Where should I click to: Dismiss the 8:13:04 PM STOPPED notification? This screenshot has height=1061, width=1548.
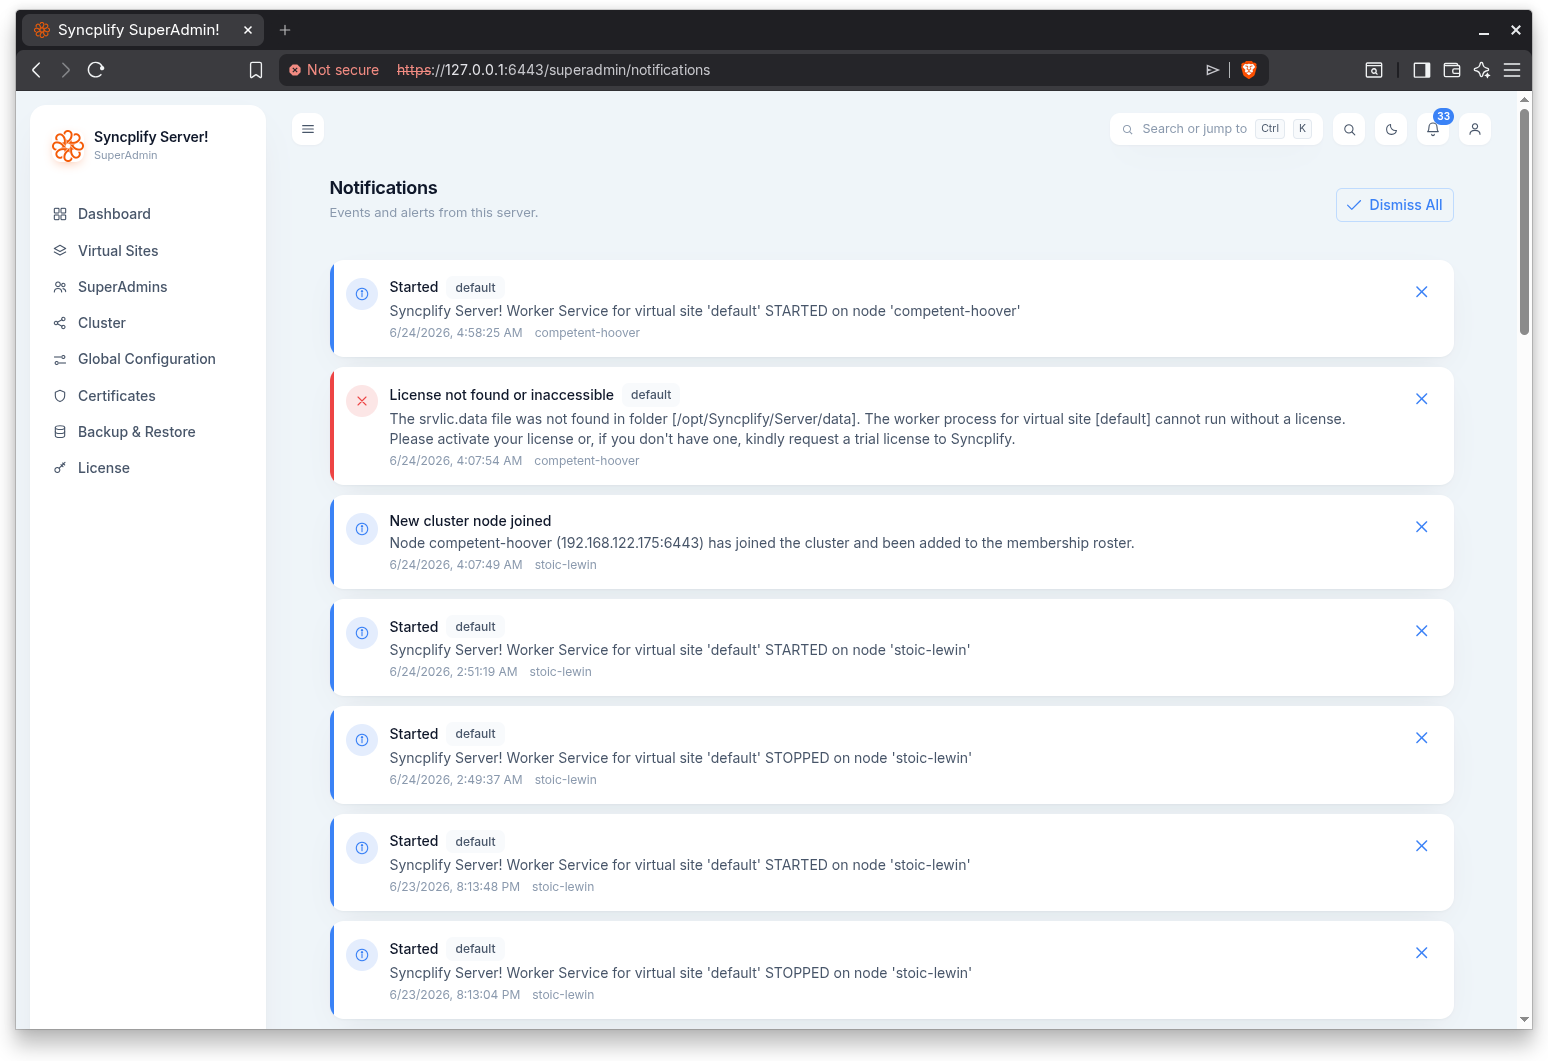click(1421, 953)
